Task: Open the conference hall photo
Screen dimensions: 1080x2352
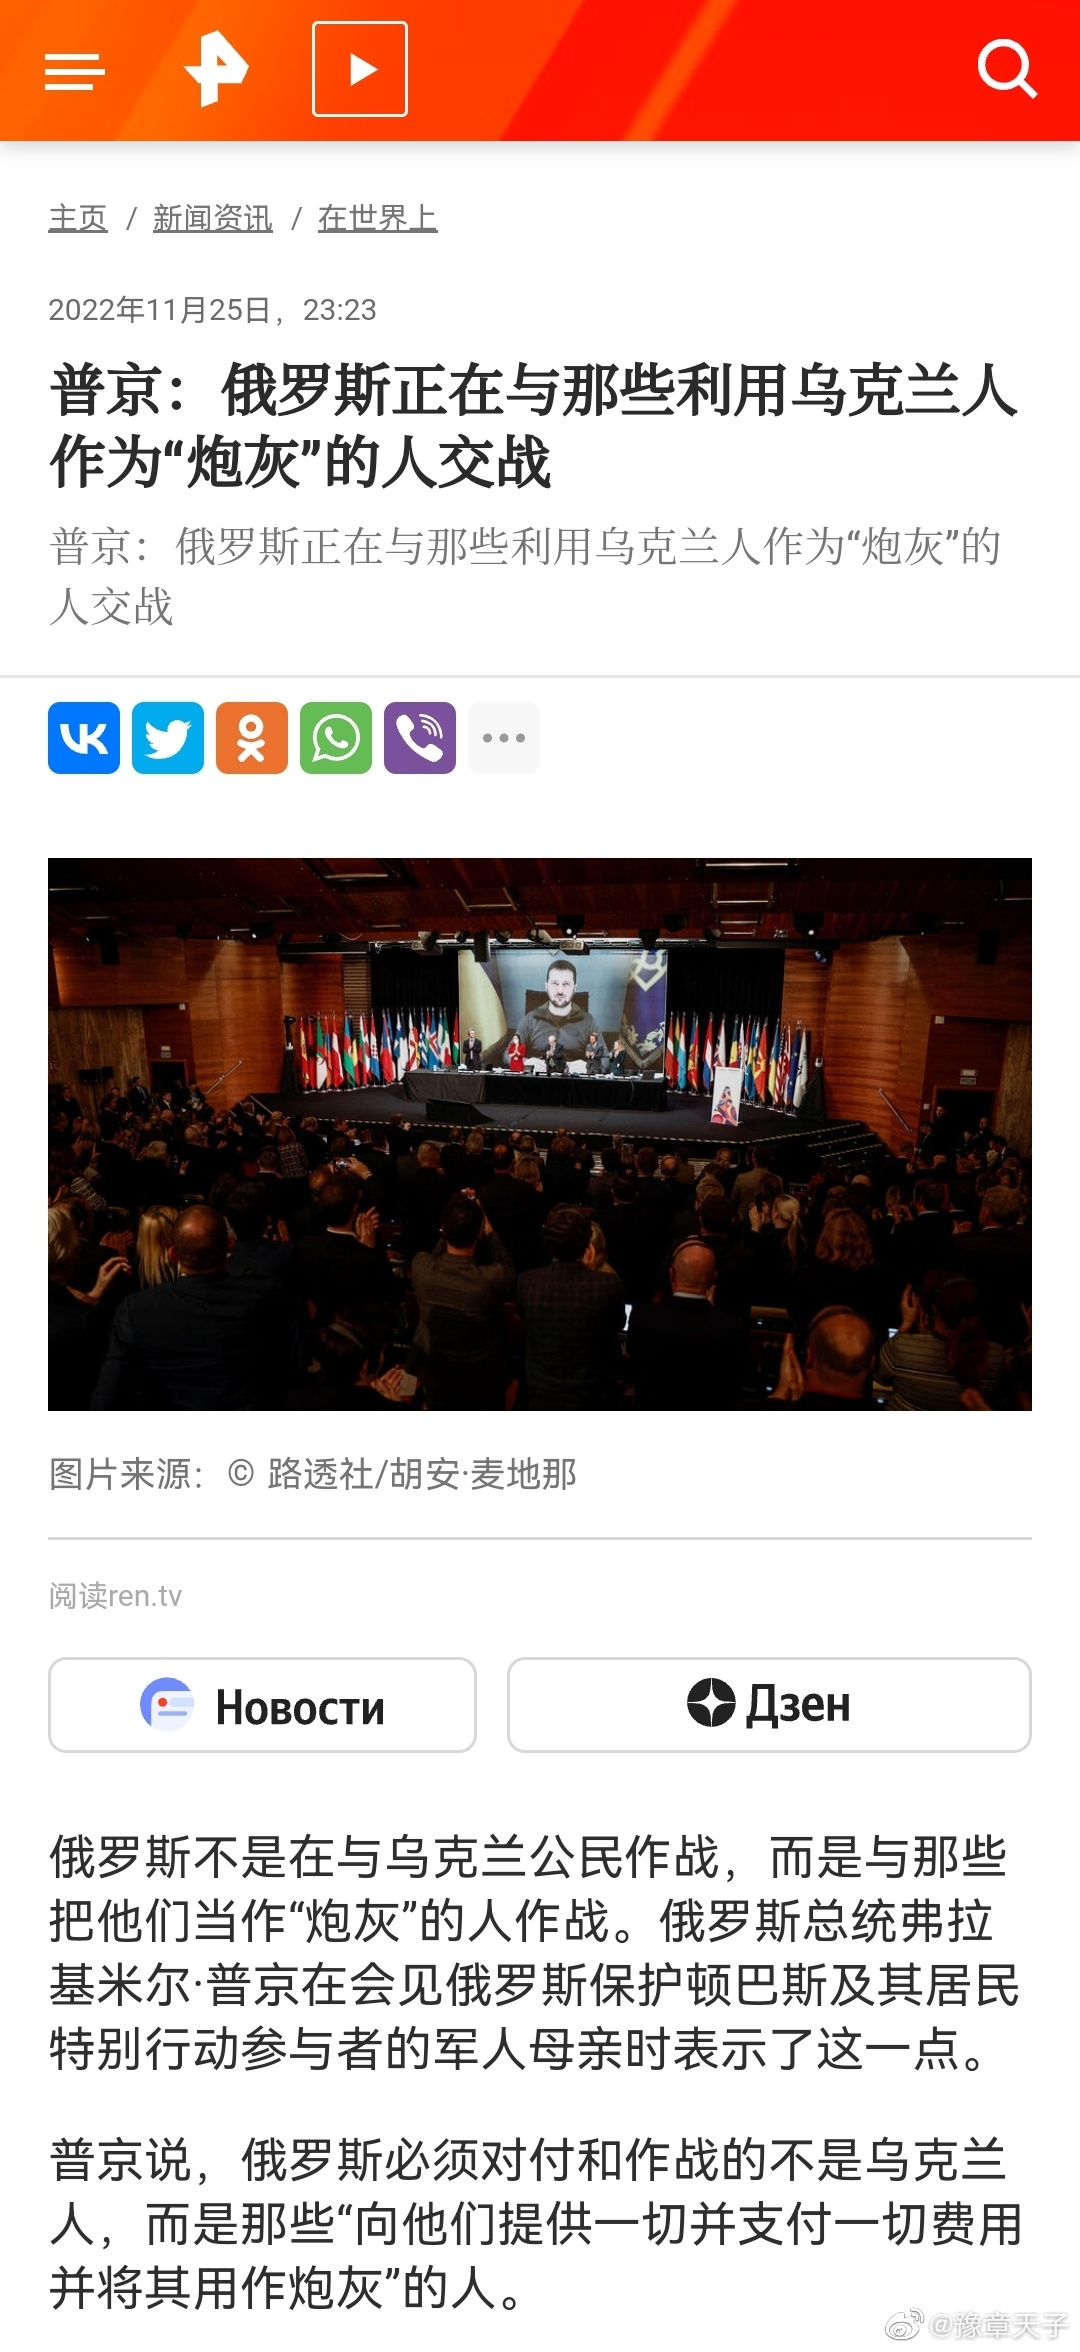Action: coord(540,1134)
